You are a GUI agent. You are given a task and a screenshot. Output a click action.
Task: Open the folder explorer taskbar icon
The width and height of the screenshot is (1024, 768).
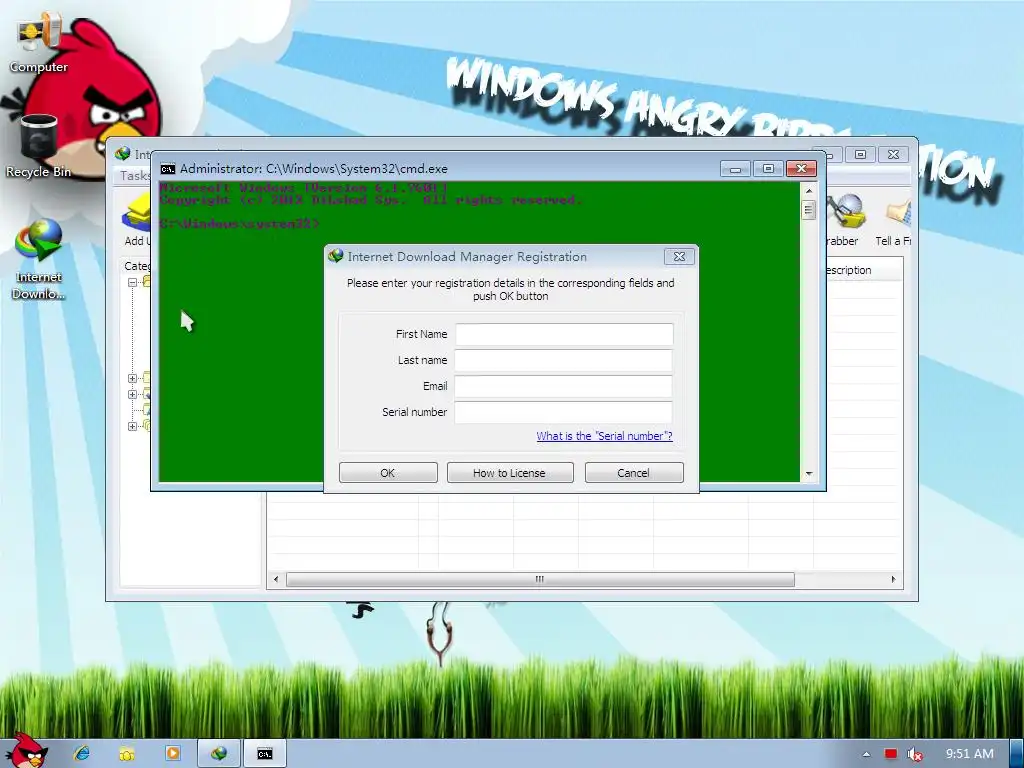[x=127, y=753]
